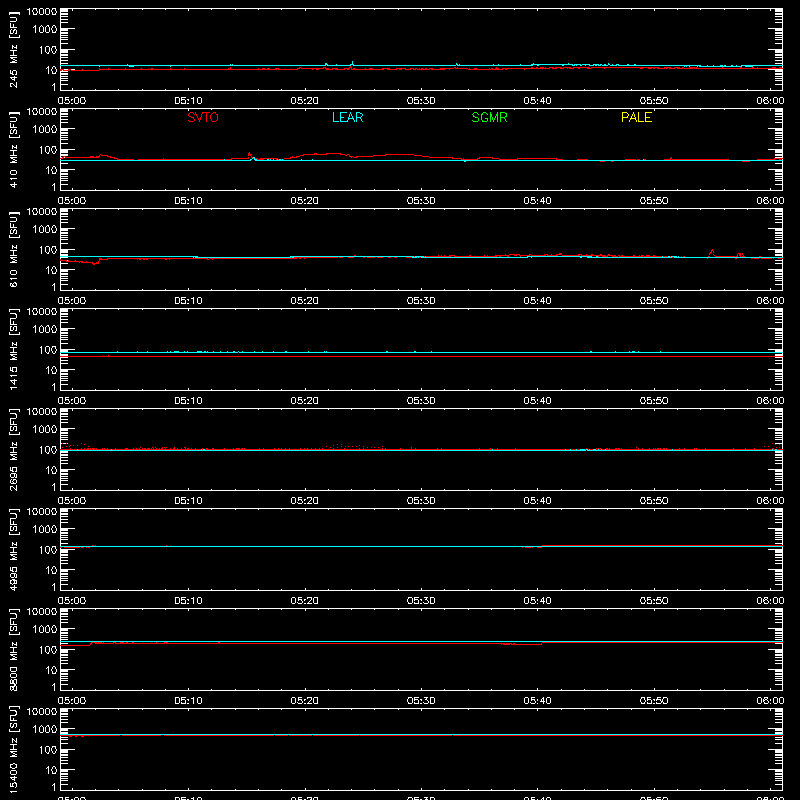Click 05:30 time label below 1415 MHz panel
This screenshot has height=800, width=800.
tap(421, 401)
